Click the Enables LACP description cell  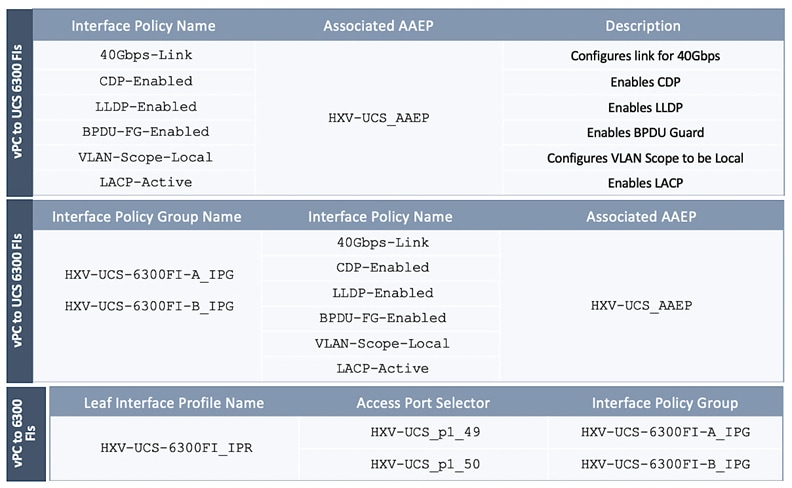[645, 183]
